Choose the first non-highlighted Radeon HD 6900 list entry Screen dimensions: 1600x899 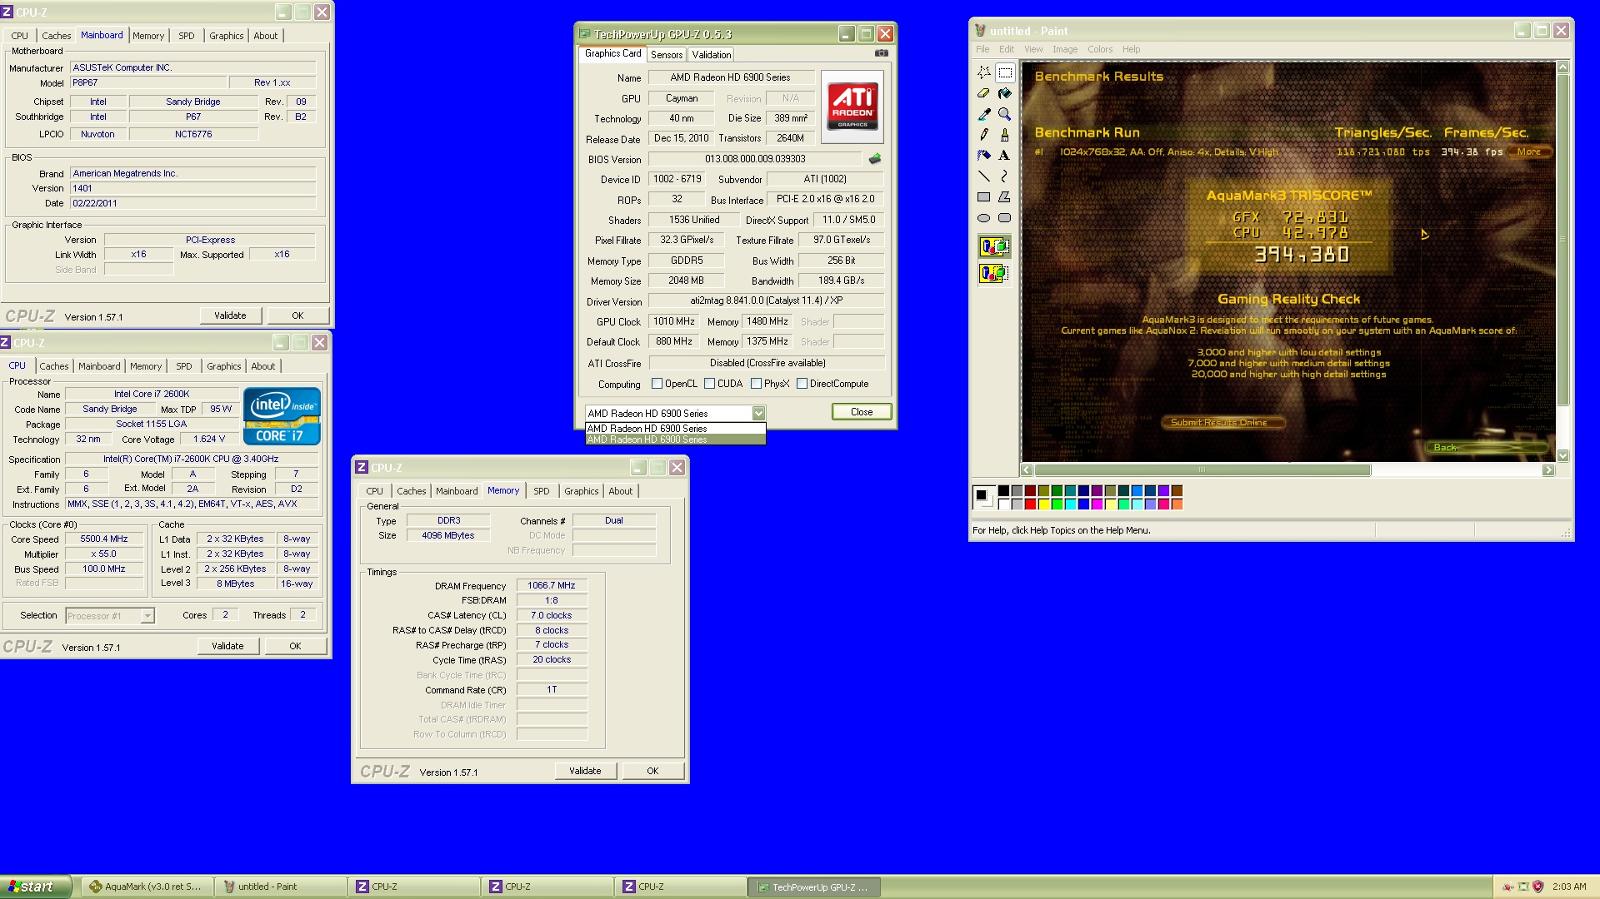(675, 429)
